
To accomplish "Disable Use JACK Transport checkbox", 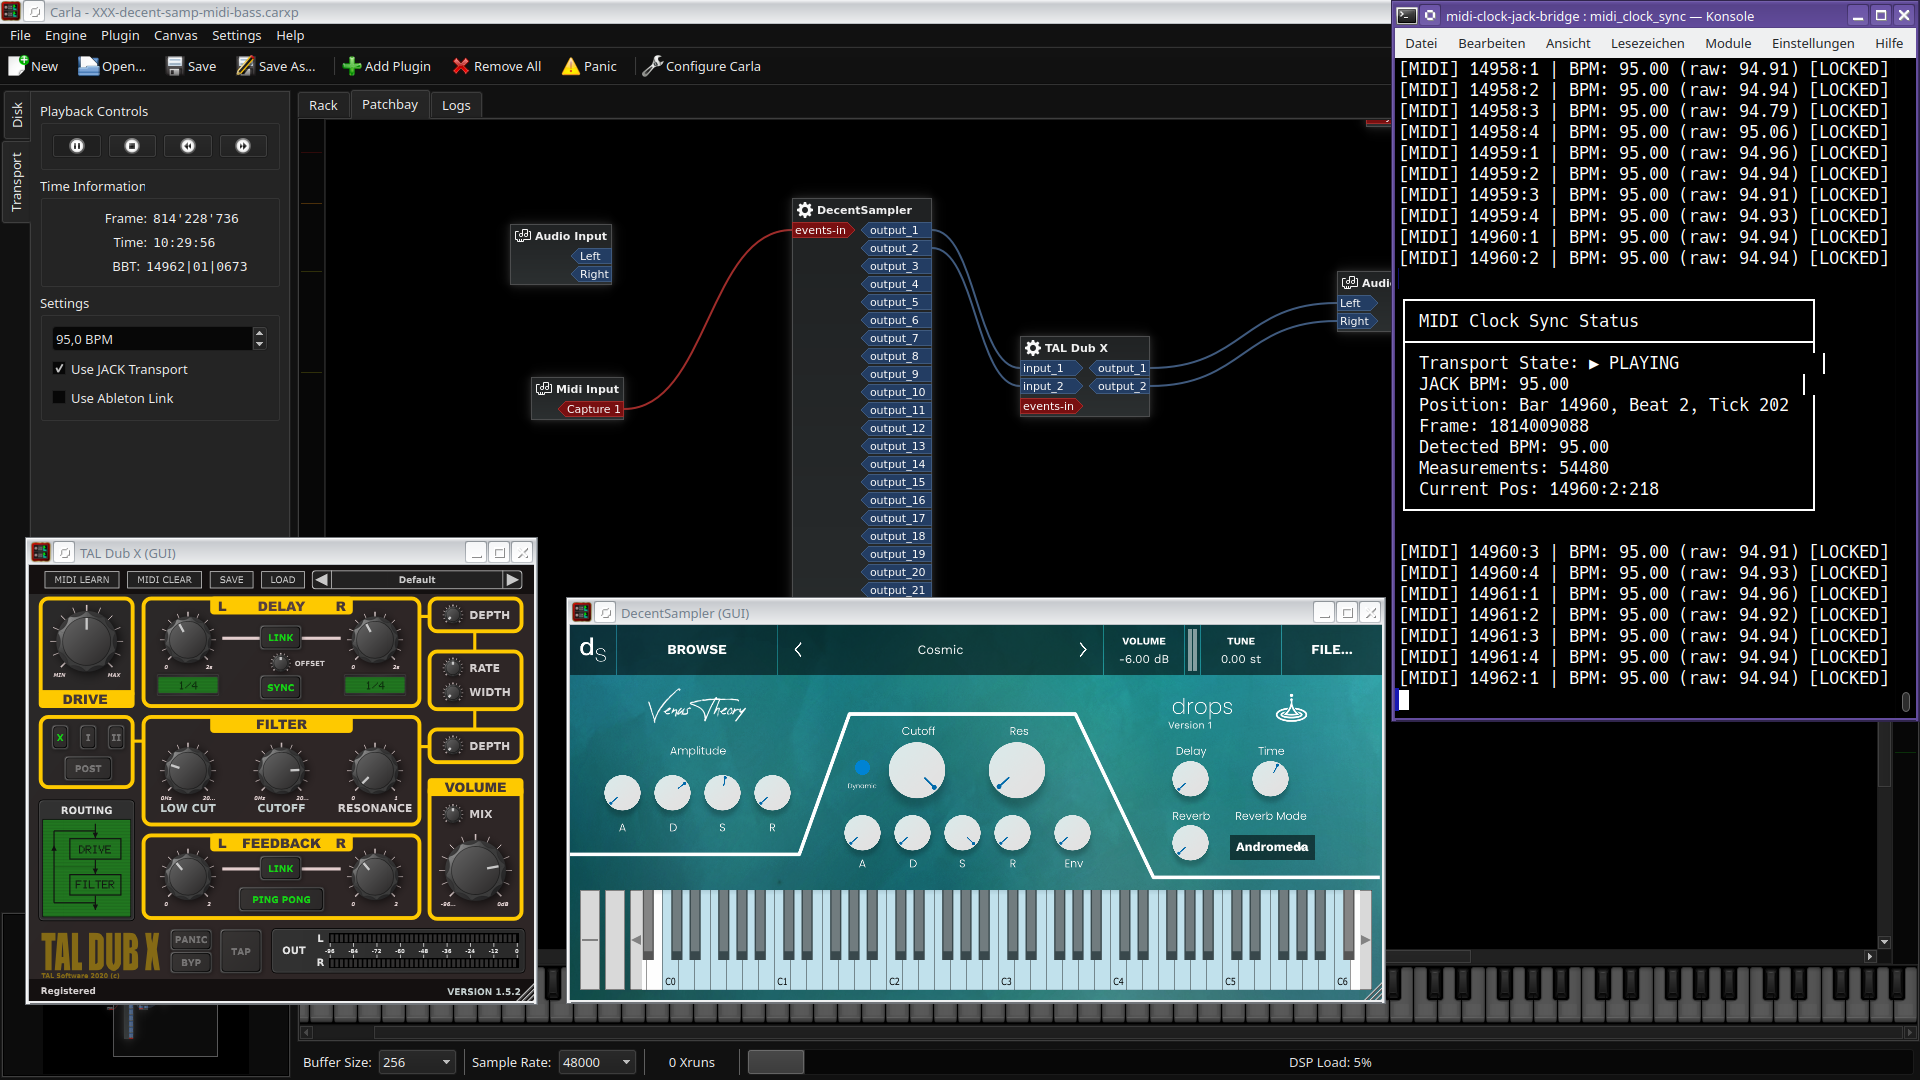I will tap(60, 369).
